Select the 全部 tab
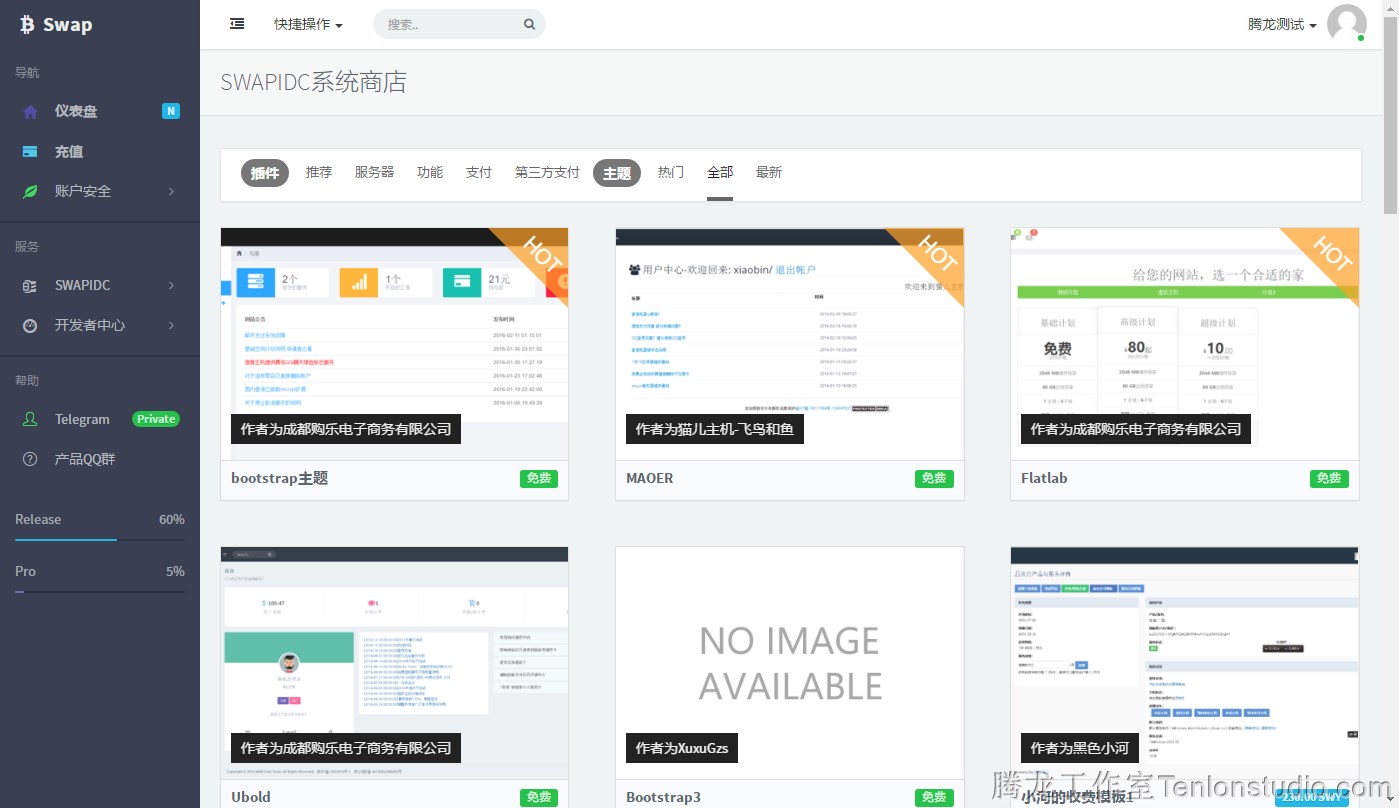Viewport: 1399px width, 808px height. [x=720, y=172]
